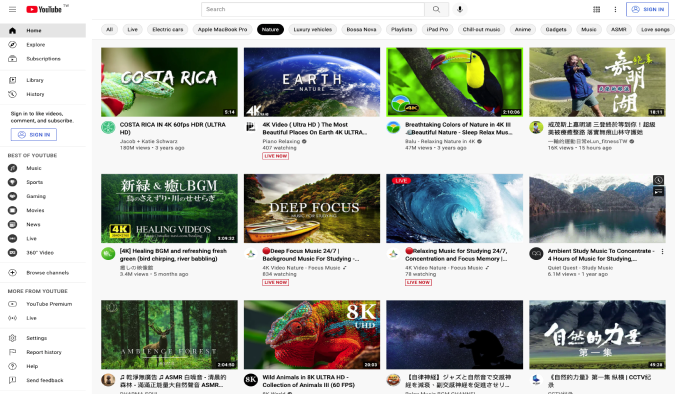Image resolution: width=675 pixels, height=394 pixels.
Task: Select the Chill-out music chip
Action: pyautogui.click(x=481, y=30)
